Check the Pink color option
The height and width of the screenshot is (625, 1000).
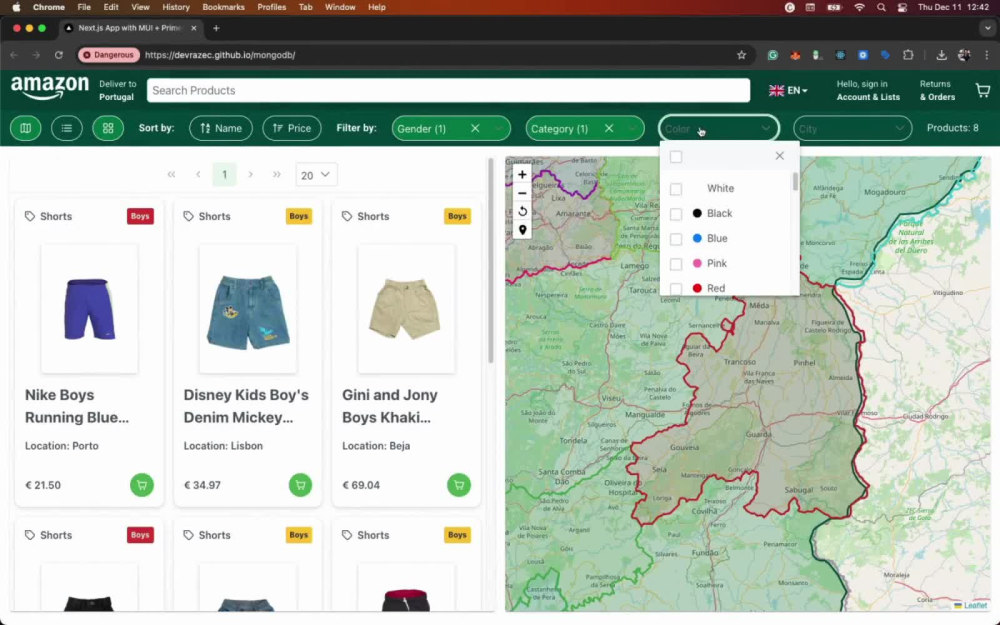(x=676, y=263)
